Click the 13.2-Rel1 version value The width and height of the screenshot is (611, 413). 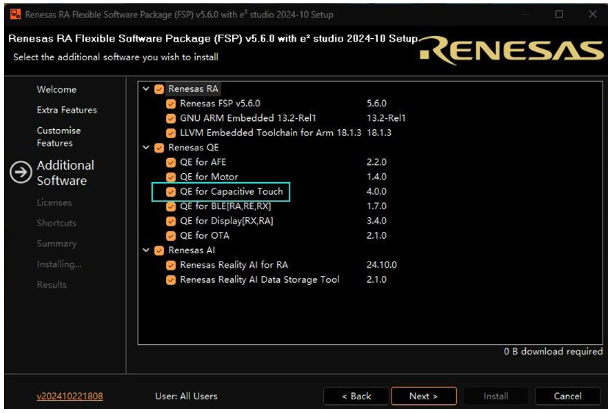point(386,118)
